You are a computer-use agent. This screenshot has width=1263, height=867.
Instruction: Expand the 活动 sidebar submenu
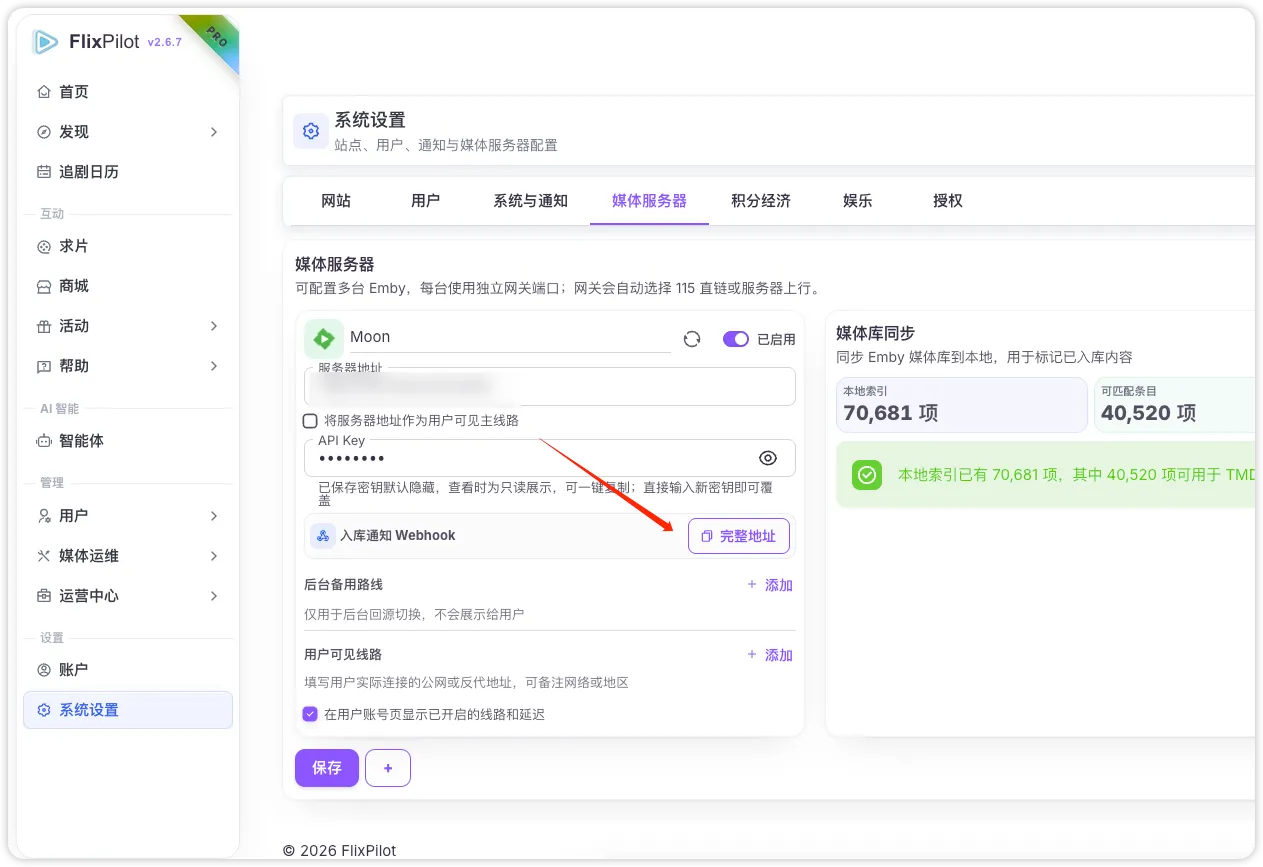(214, 326)
